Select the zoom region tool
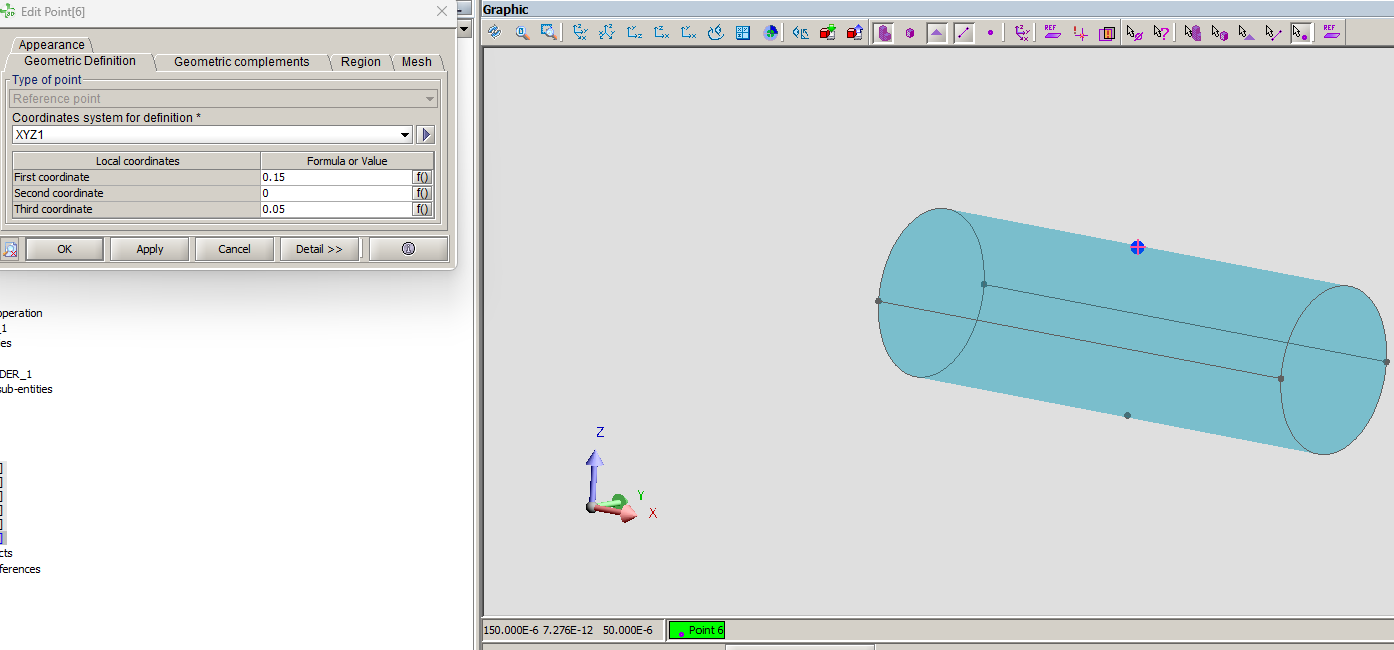This screenshot has width=1394, height=650. click(x=549, y=33)
